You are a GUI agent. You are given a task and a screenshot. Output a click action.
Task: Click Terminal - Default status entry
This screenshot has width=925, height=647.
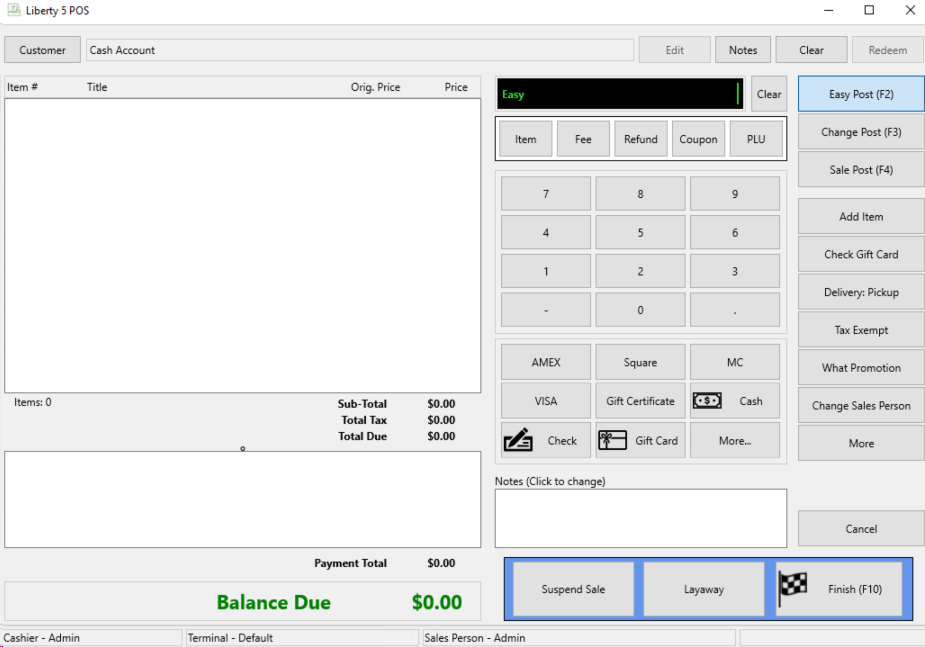coord(302,638)
